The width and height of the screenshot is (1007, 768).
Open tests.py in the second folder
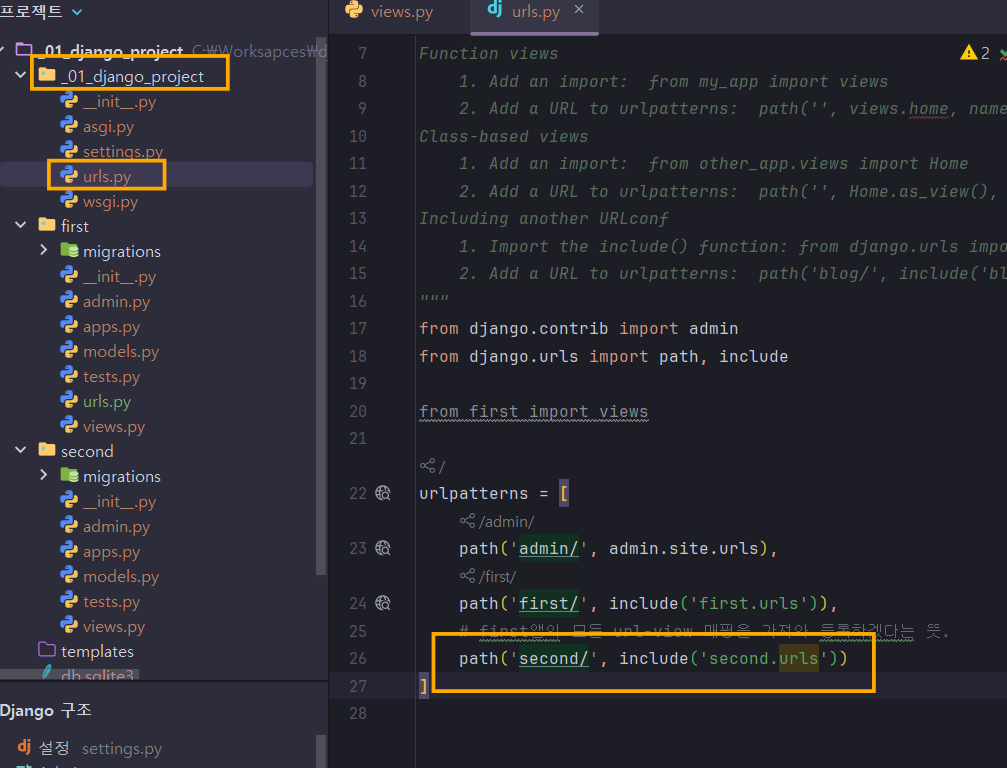111,602
